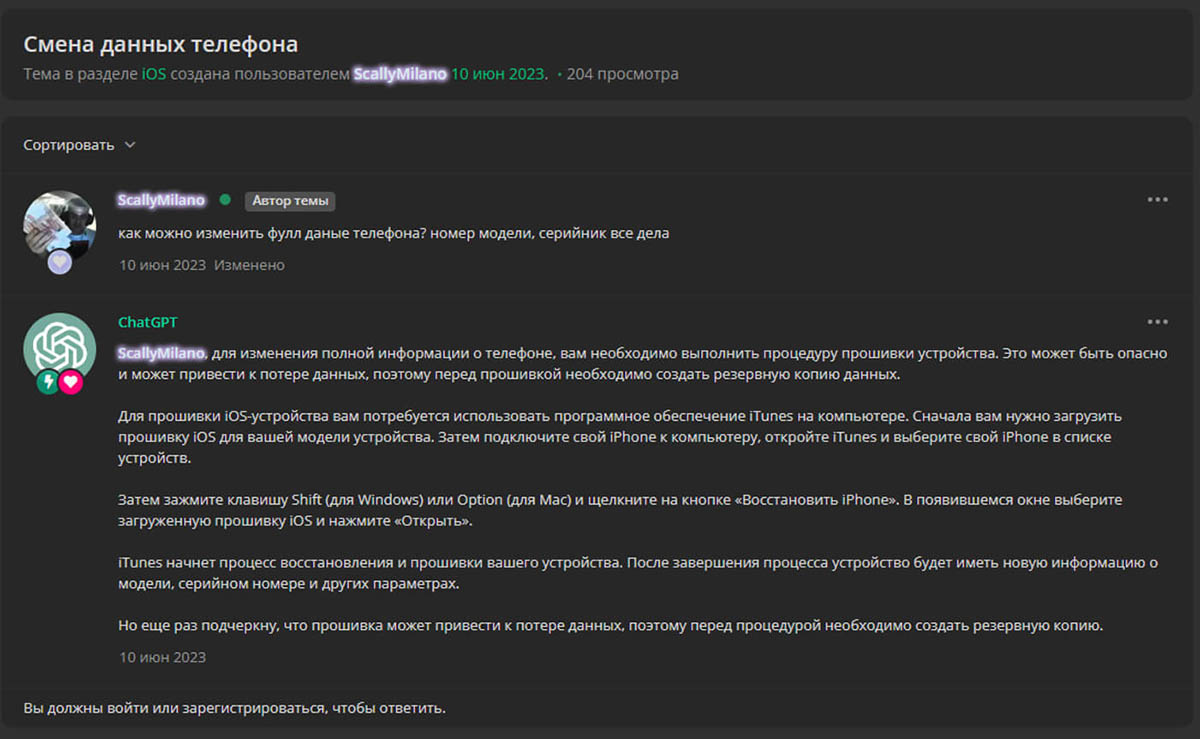The width and height of the screenshot is (1200, 739).
Task: Open the Сортировать sort dropdown
Action: pyautogui.click(x=69, y=145)
